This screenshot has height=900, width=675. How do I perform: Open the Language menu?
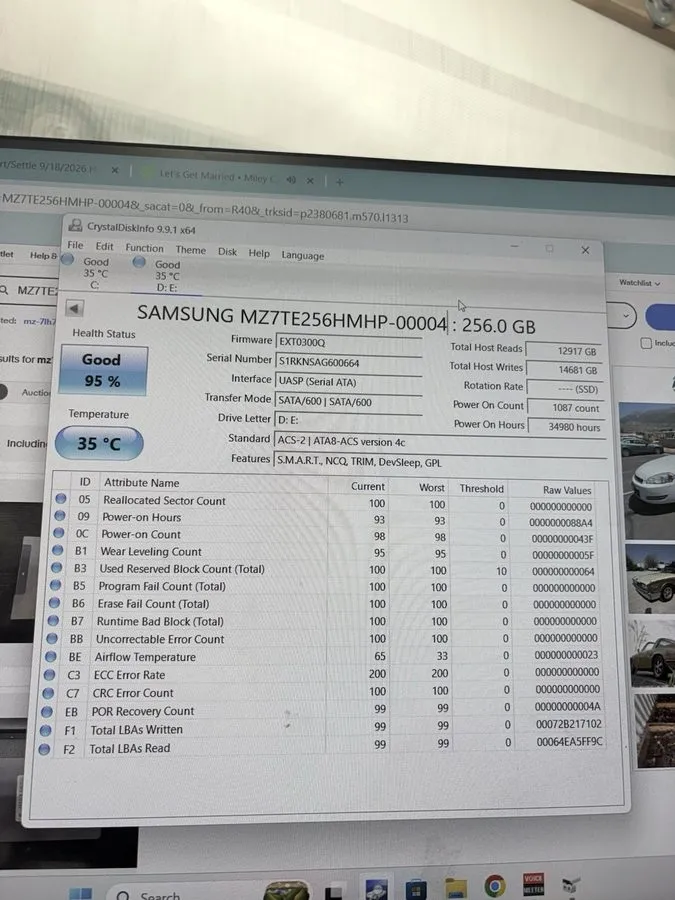302,255
